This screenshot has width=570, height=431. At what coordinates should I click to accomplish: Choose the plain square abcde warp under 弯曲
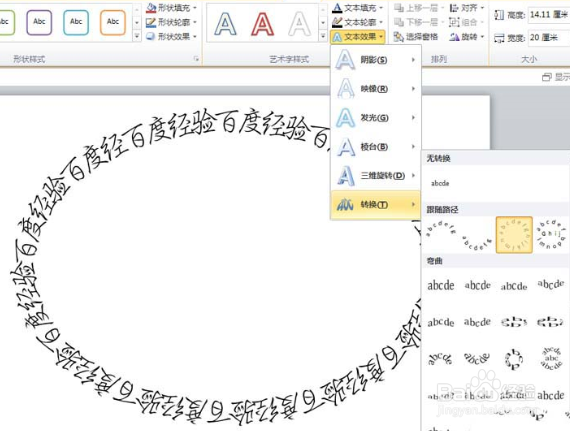[441, 286]
